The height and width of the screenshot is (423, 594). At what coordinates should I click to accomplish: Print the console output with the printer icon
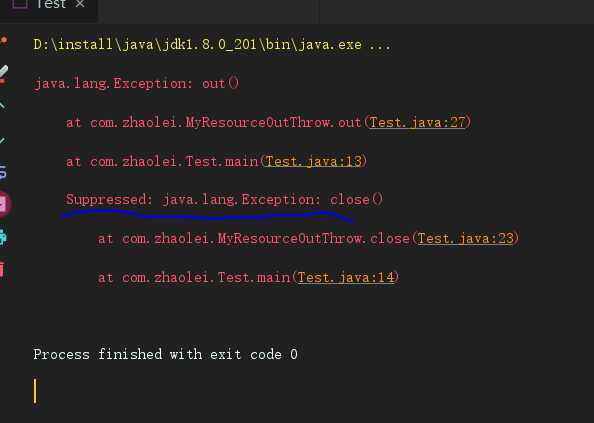pyautogui.click(x=3, y=238)
